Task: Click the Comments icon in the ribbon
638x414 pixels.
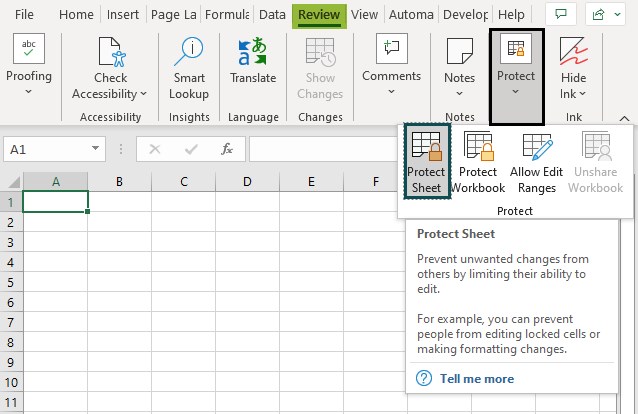Action: 391,49
